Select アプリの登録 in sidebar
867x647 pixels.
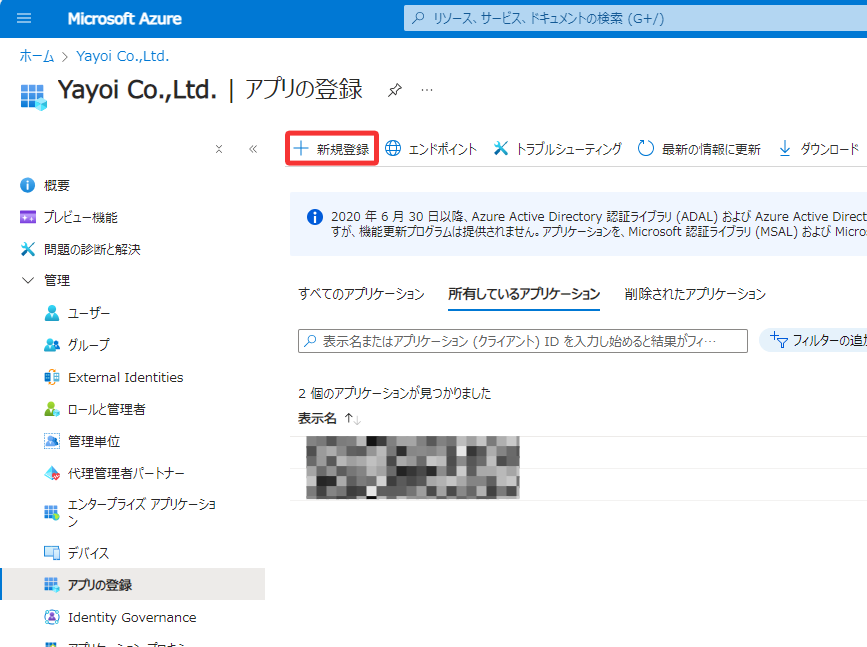click(133, 585)
